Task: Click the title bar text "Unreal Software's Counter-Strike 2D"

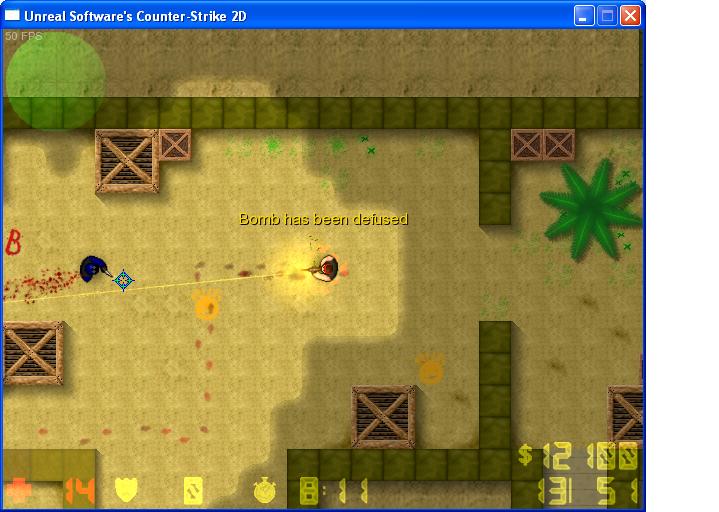Action: 135,17
